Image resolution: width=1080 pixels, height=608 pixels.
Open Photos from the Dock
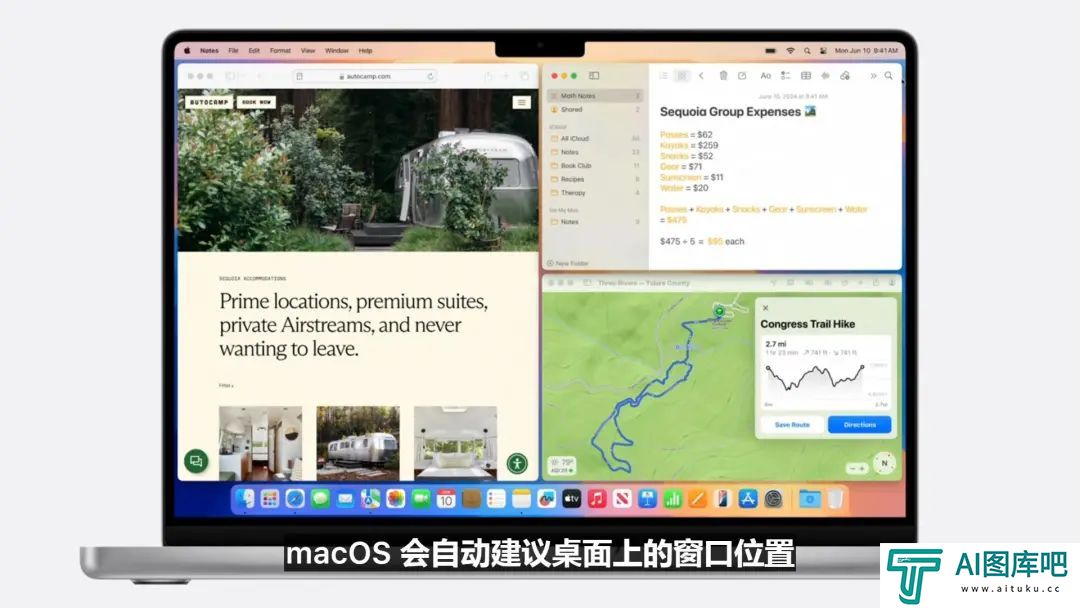[395, 499]
